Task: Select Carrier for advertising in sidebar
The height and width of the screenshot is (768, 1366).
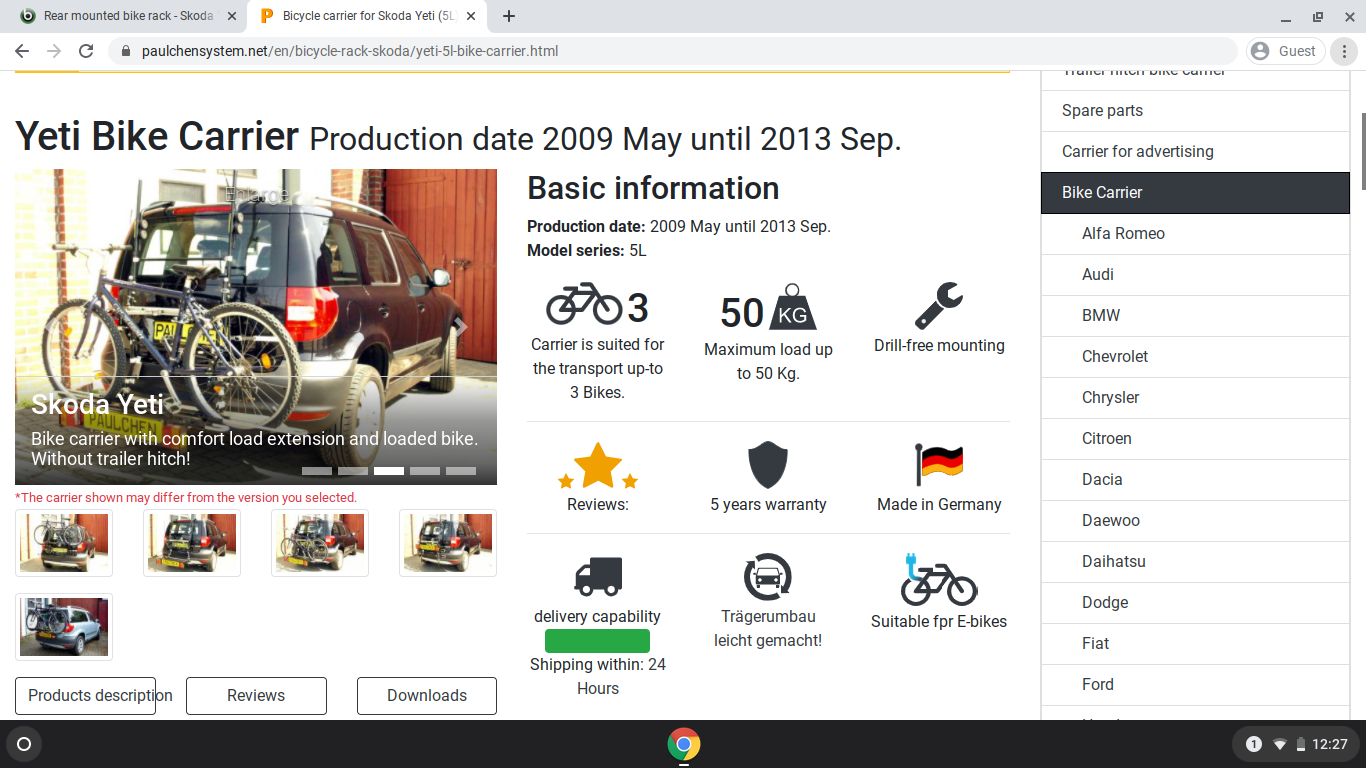Action: [1195, 152]
